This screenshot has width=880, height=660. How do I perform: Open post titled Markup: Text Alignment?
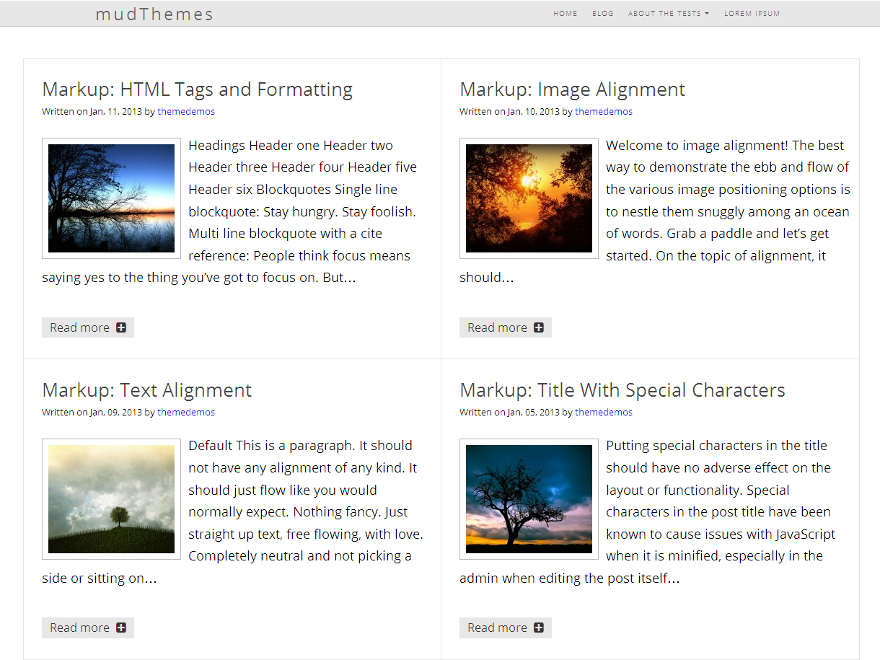[x=146, y=390]
